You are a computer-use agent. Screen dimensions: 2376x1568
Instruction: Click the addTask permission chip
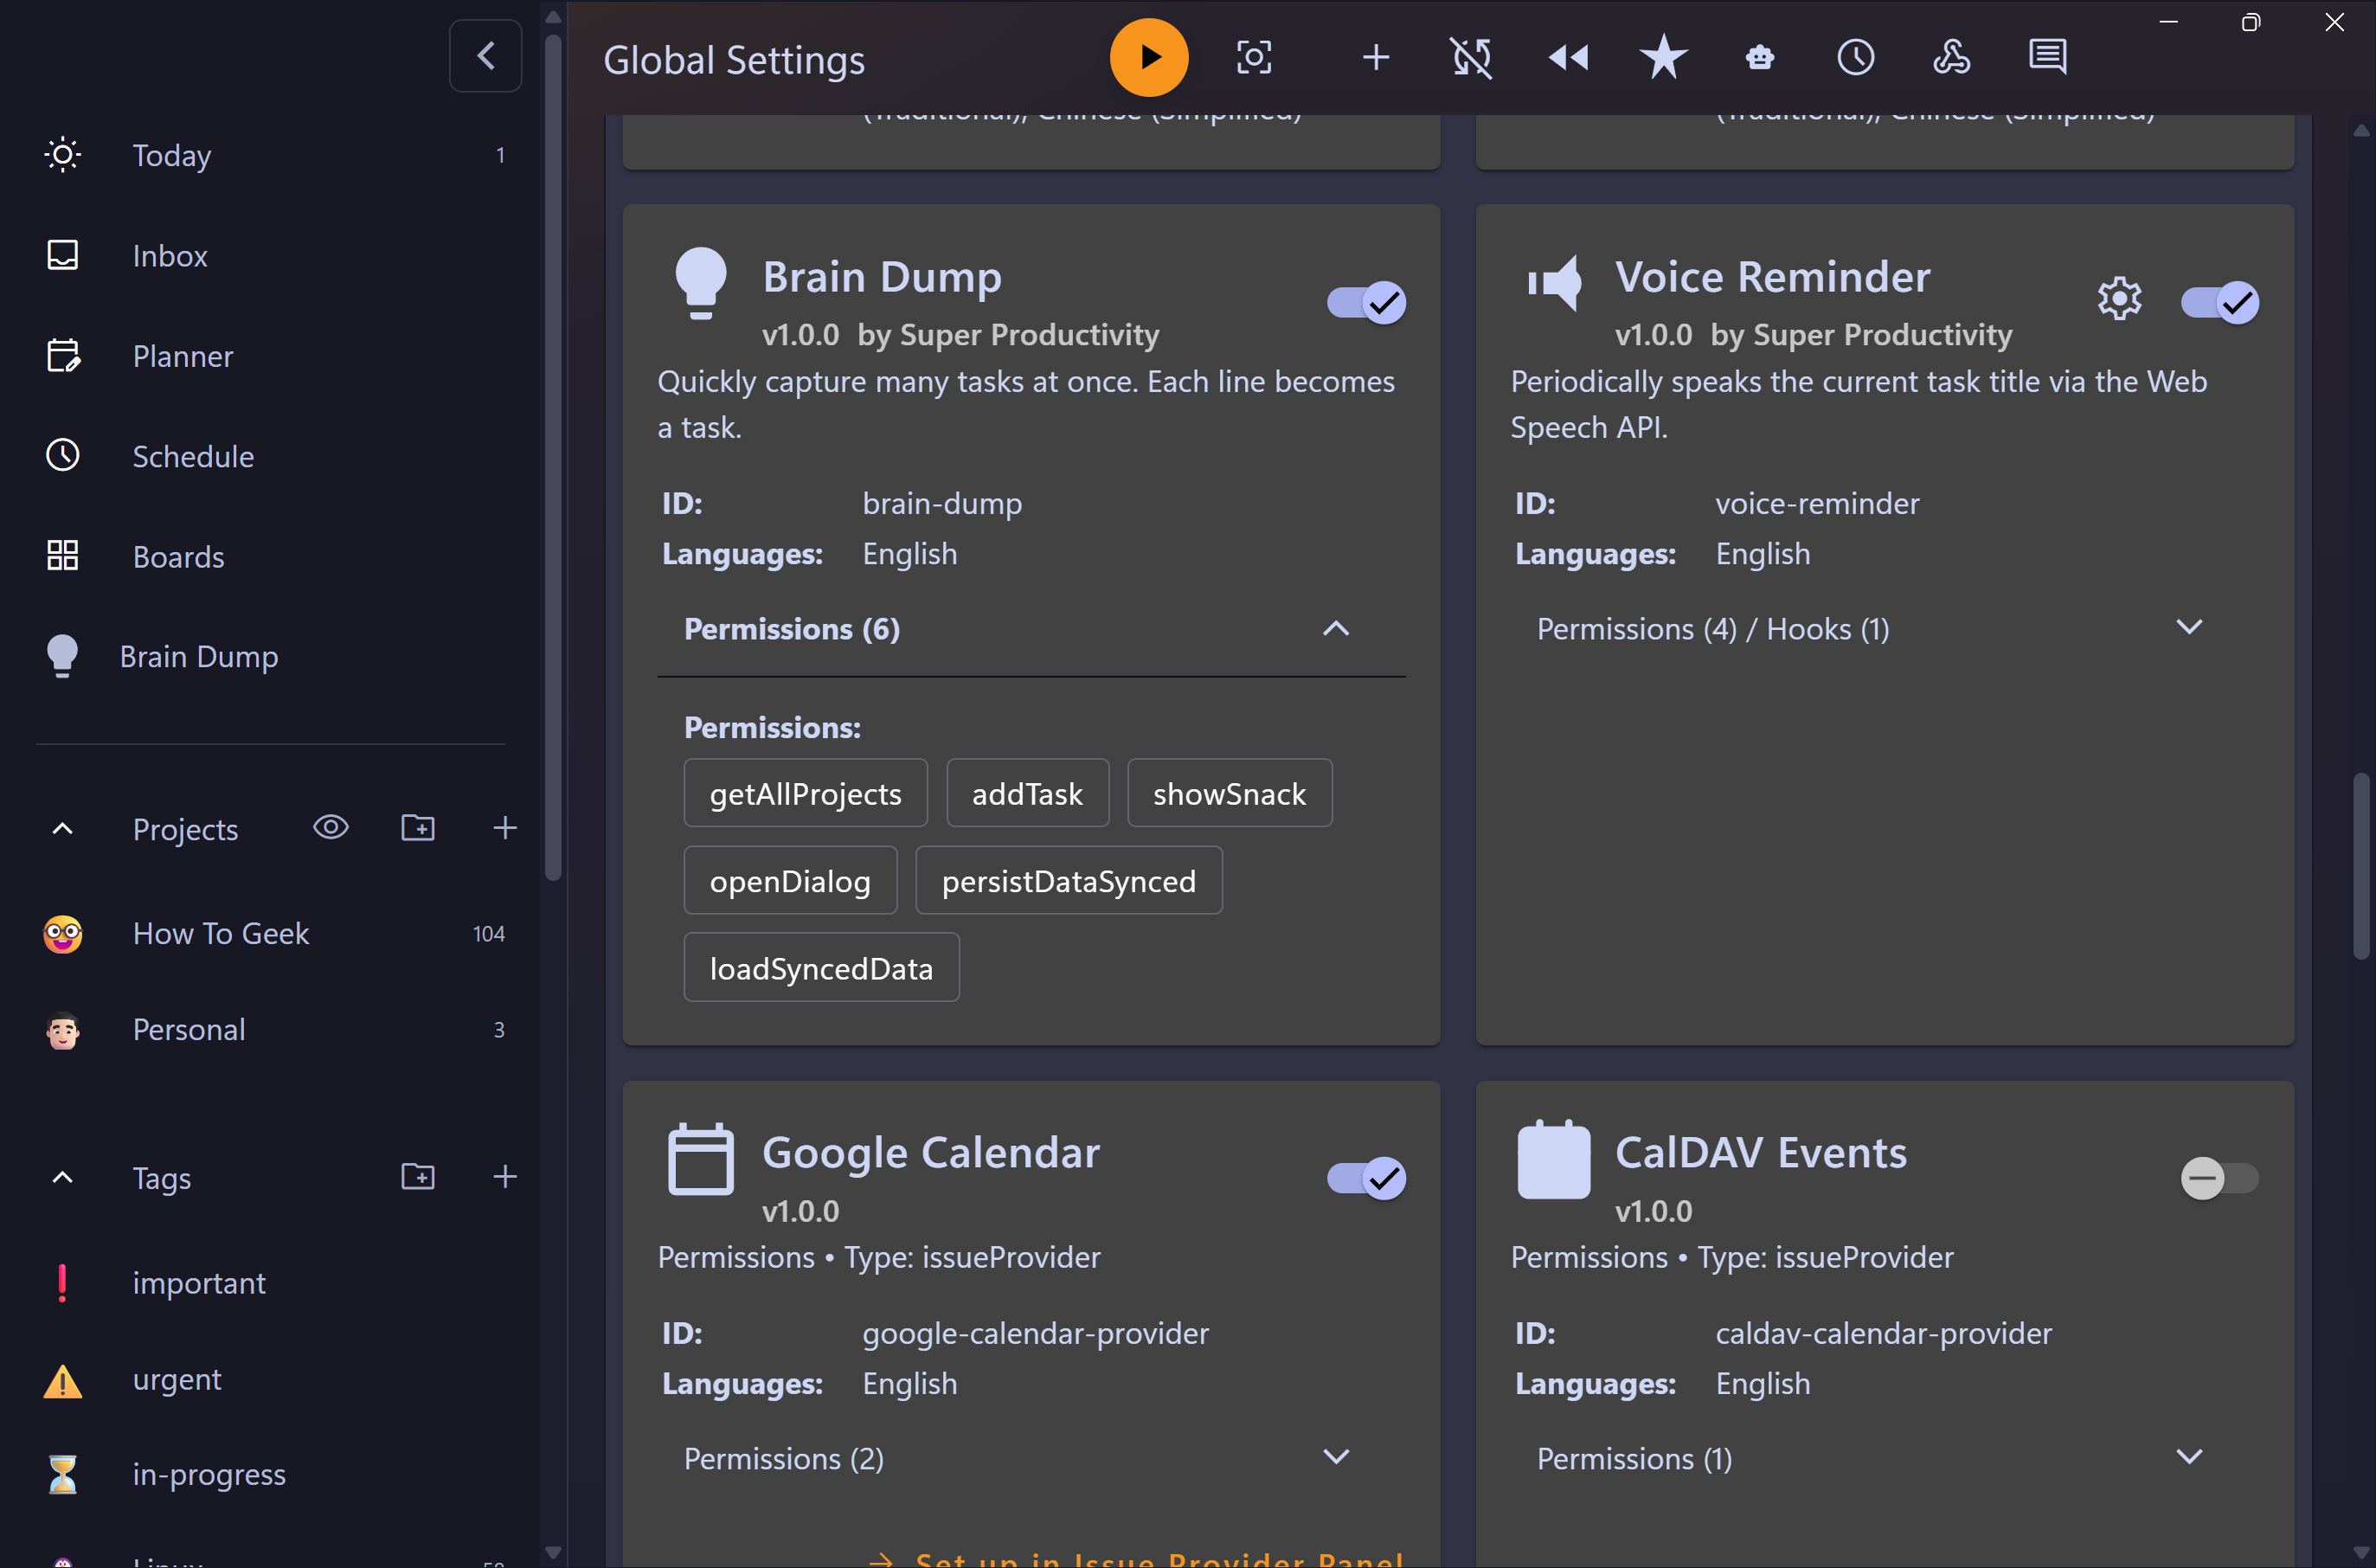click(1028, 794)
